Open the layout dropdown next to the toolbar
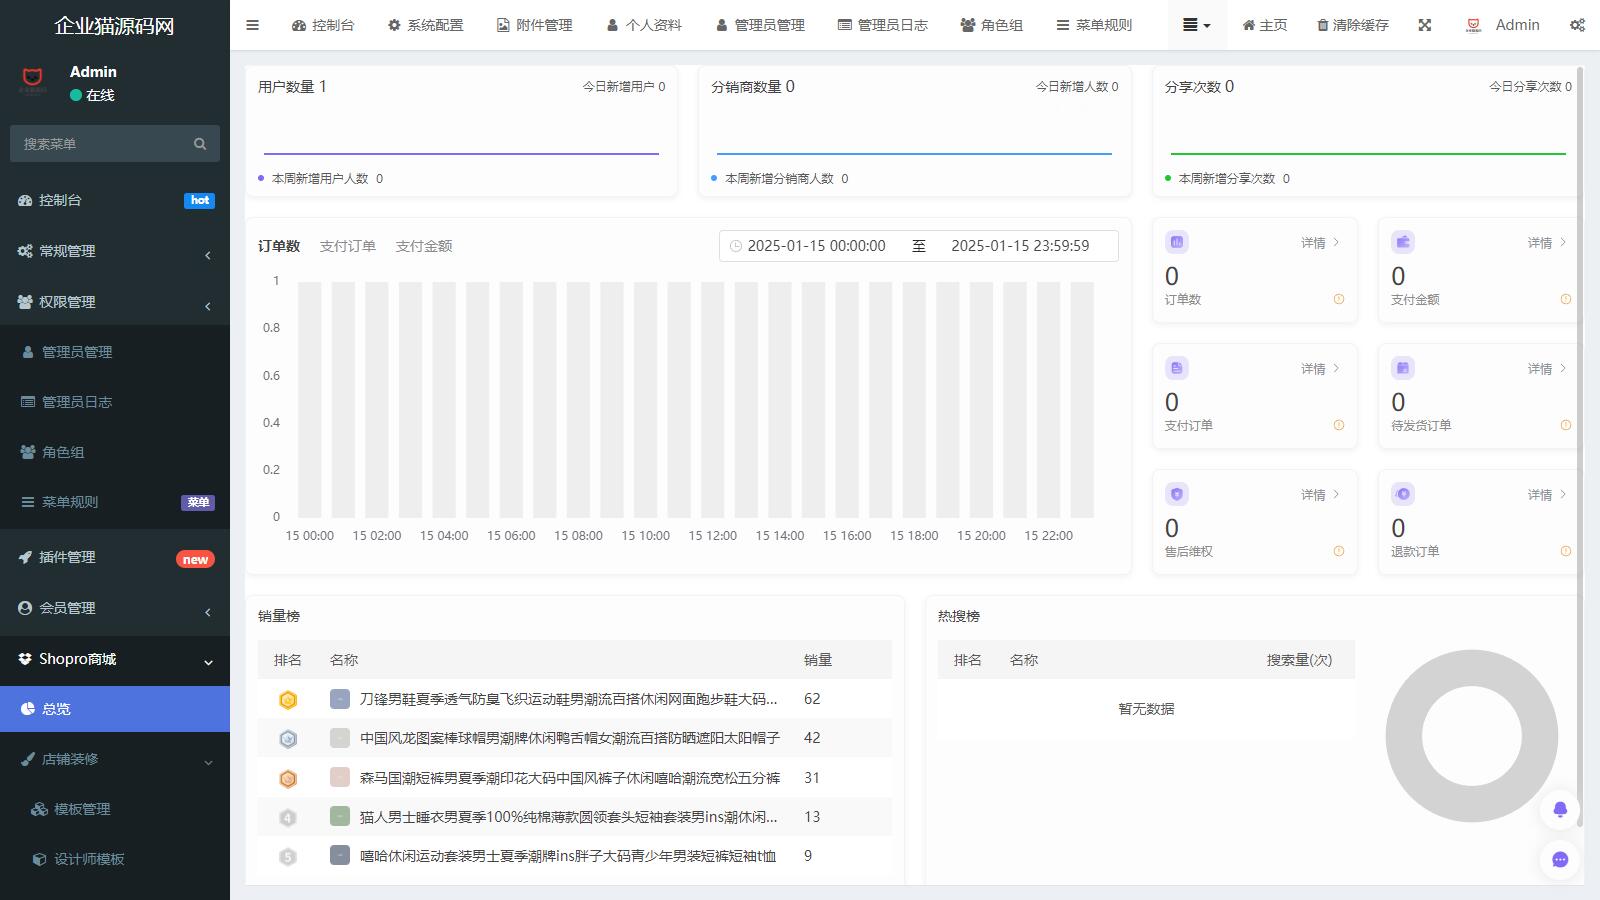This screenshot has width=1600, height=900. coord(1196,25)
